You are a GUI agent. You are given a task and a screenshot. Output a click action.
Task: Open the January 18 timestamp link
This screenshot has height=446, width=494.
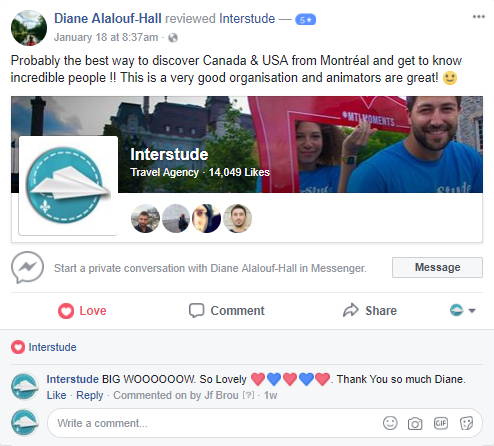point(106,37)
